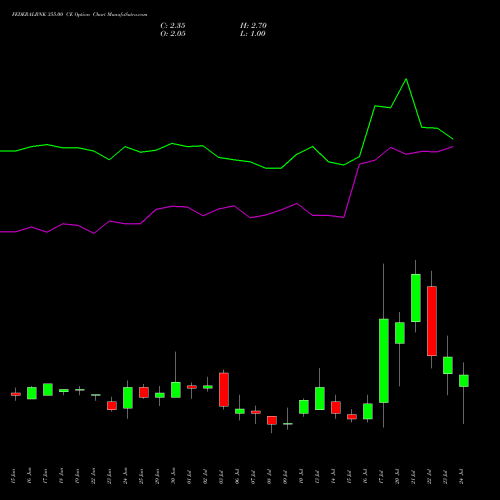Screen dimensions: 500x500
Task: Click the '01 Jul' date axis label
Action: tap(189, 477)
